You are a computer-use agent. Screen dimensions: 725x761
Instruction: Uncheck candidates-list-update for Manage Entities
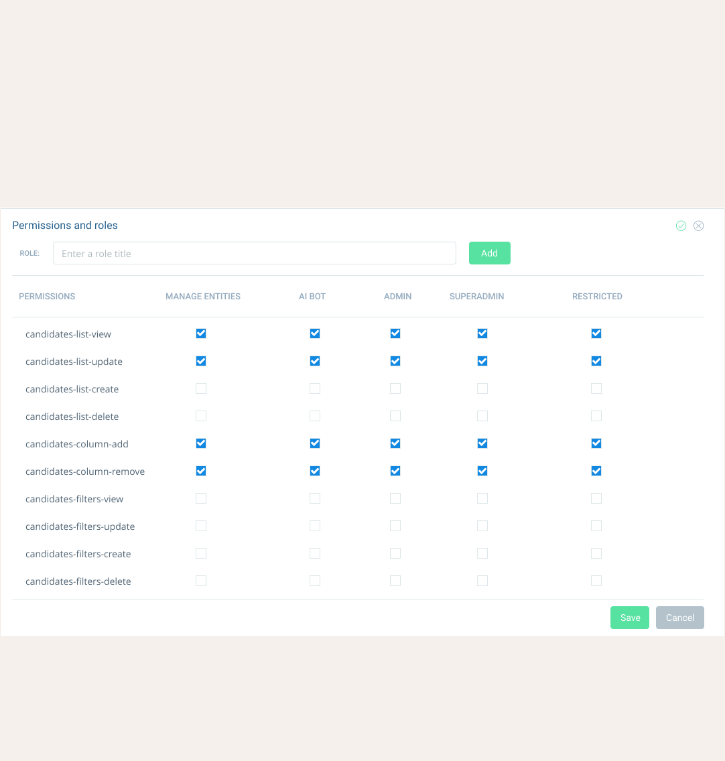tap(201, 361)
